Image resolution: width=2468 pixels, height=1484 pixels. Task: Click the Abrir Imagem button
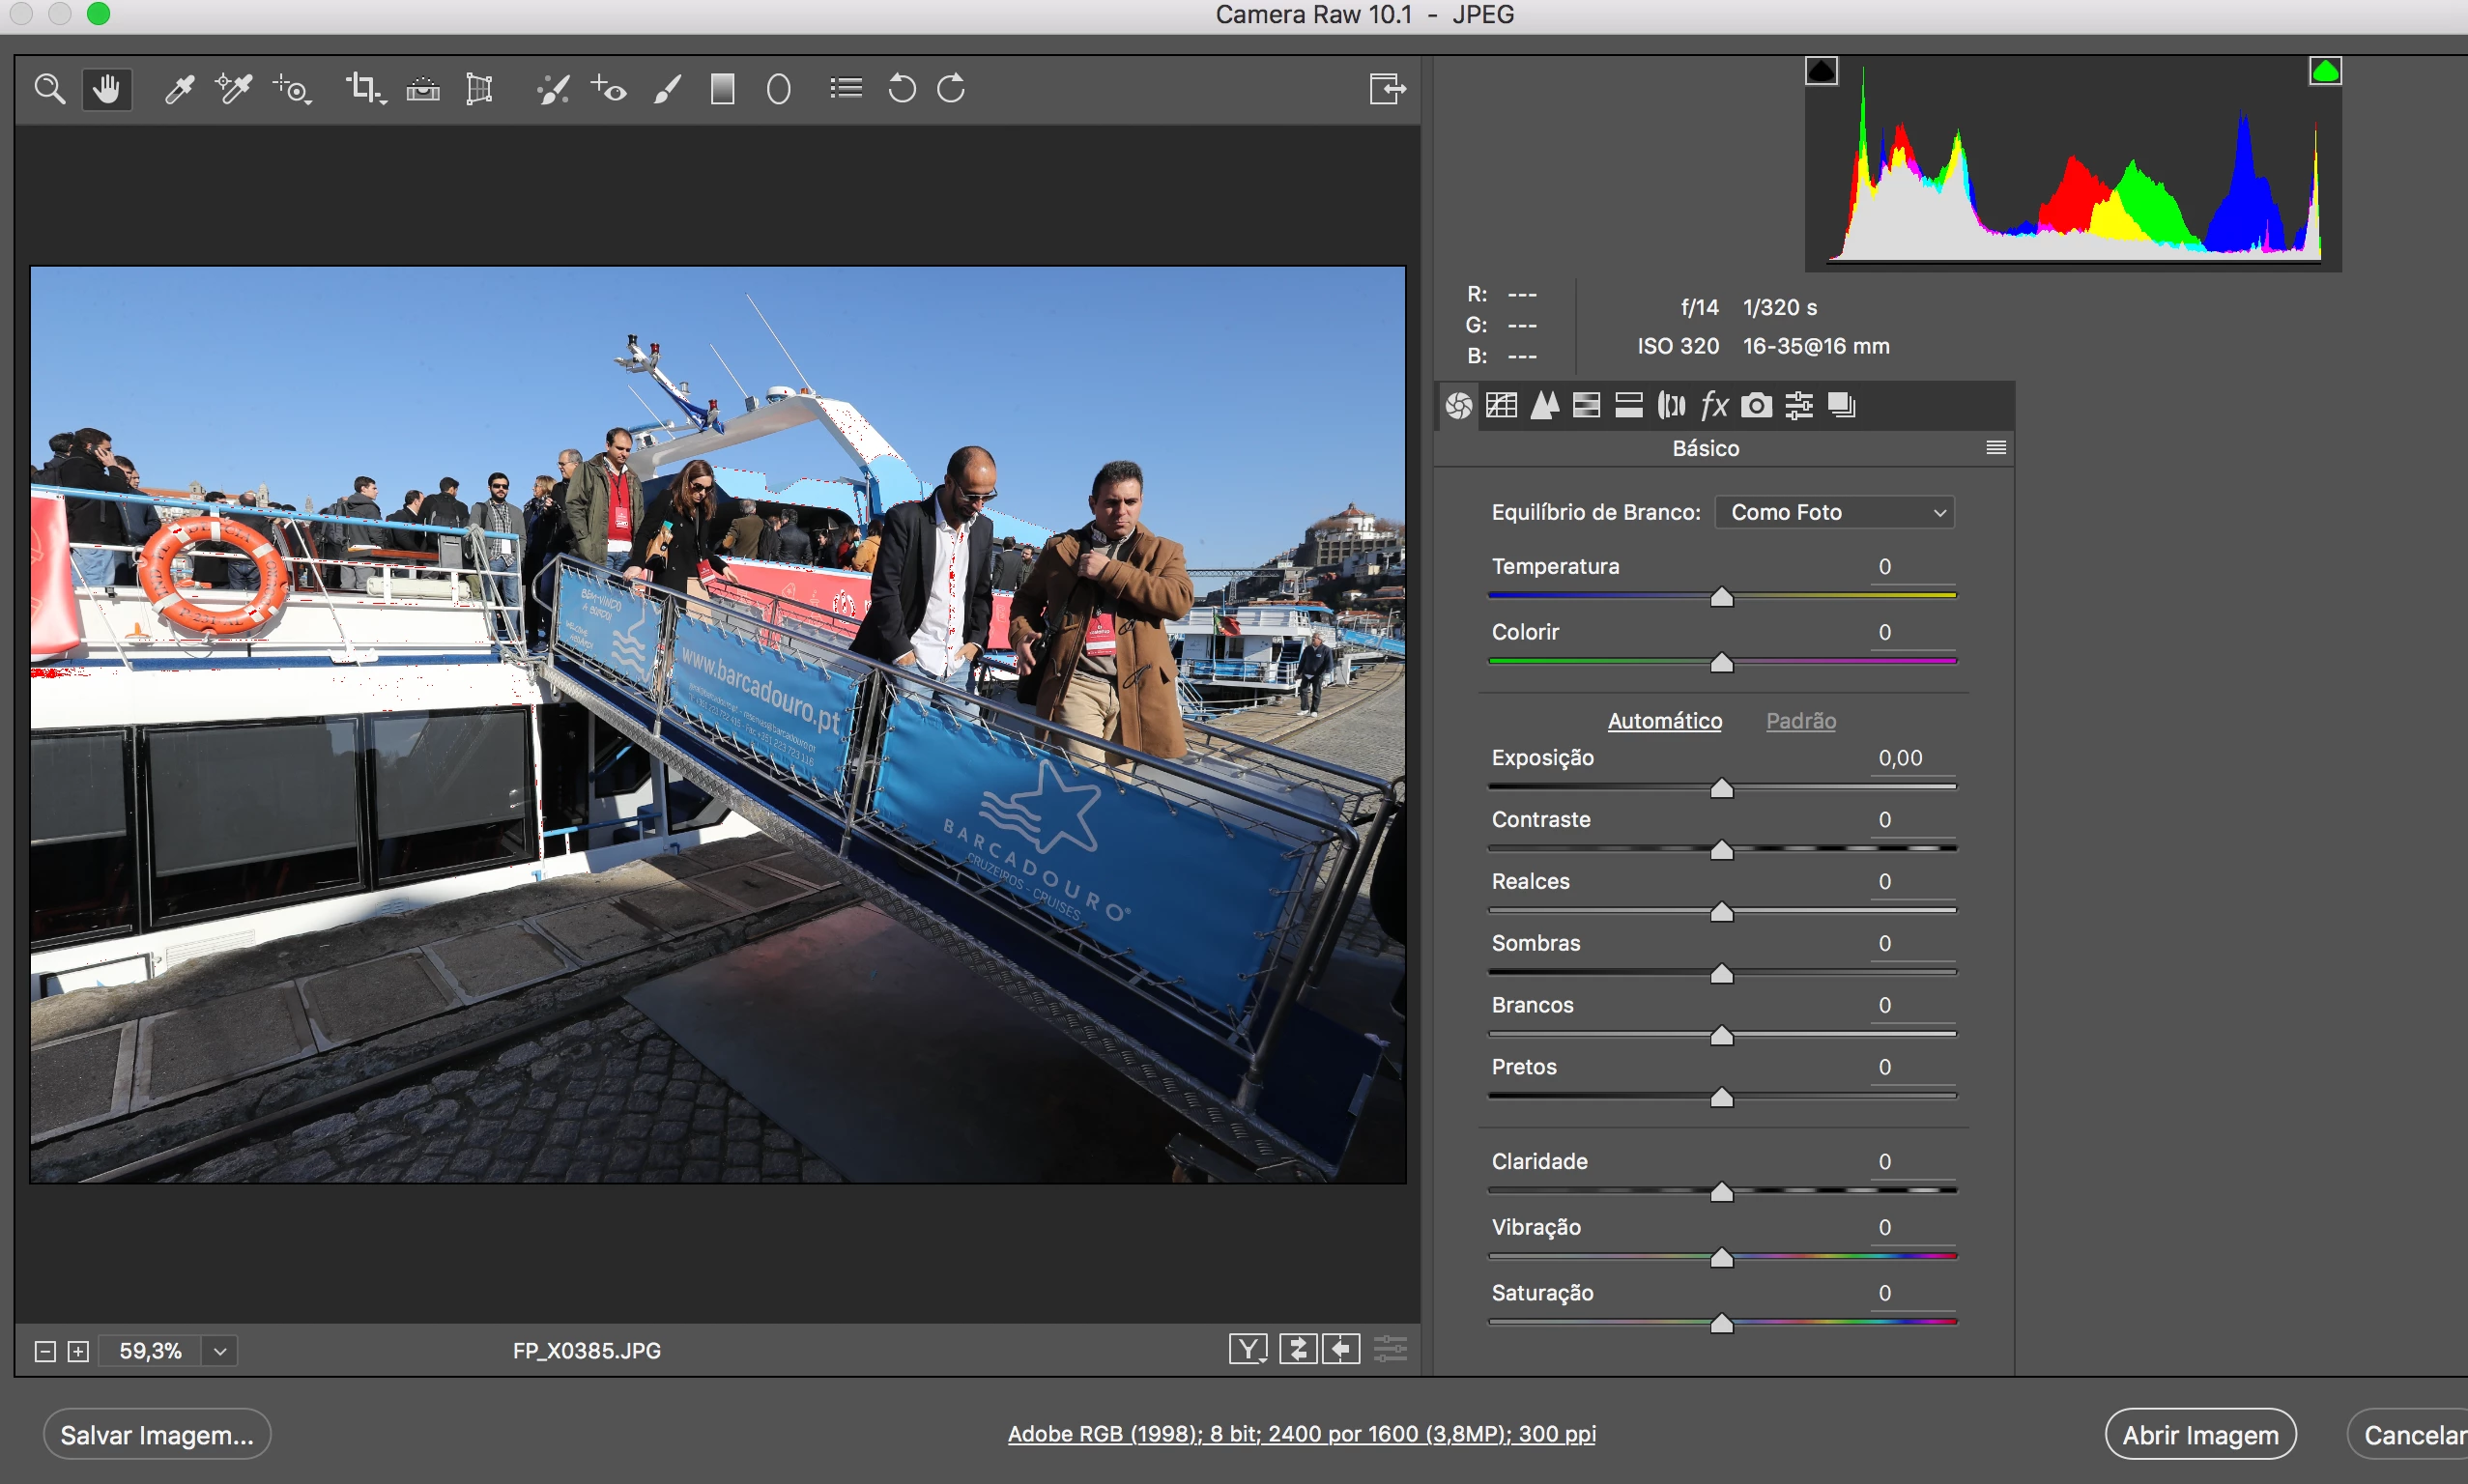2199,1434
